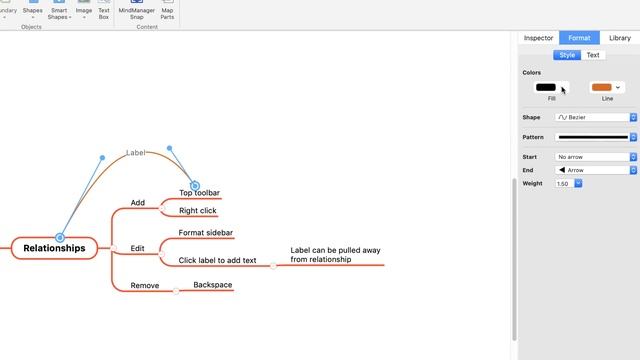The width and height of the screenshot is (640, 360).
Task: Select the Remove topic
Action: pos(144,285)
